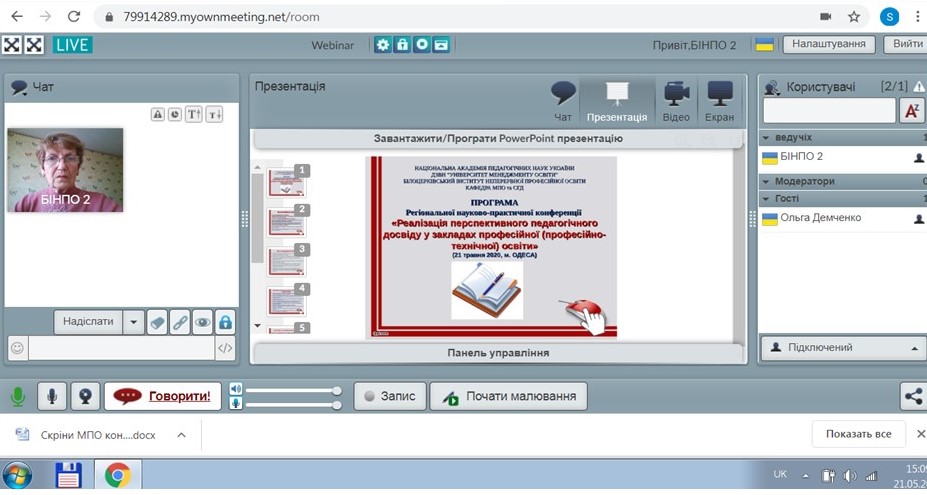Click the webcam toggle icon in bottom bar
The height and width of the screenshot is (495, 927).
pyautogui.click(x=85, y=397)
